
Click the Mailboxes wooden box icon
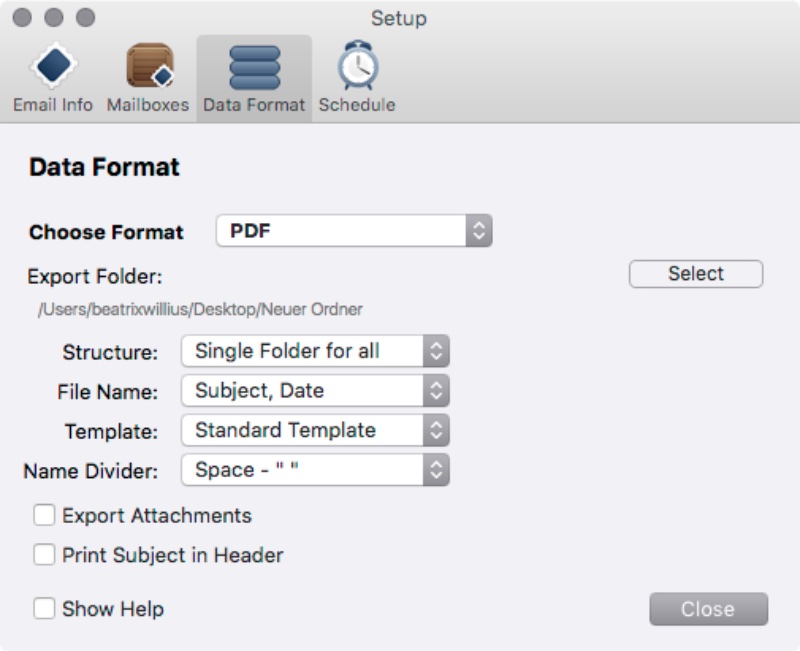(x=148, y=68)
